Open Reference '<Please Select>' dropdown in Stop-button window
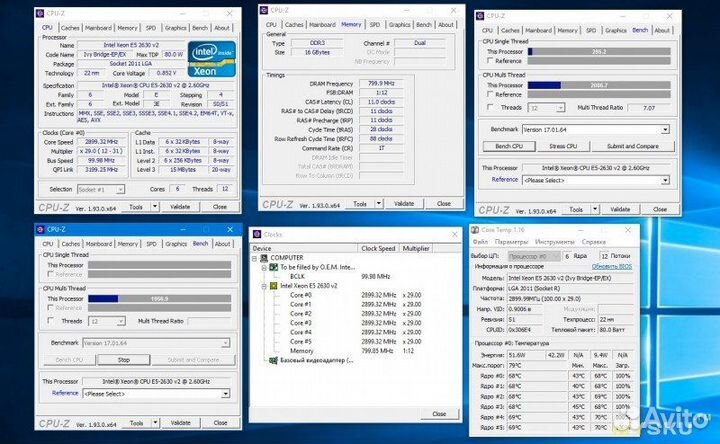The height and width of the screenshot is (444, 720). click(225, 393)
